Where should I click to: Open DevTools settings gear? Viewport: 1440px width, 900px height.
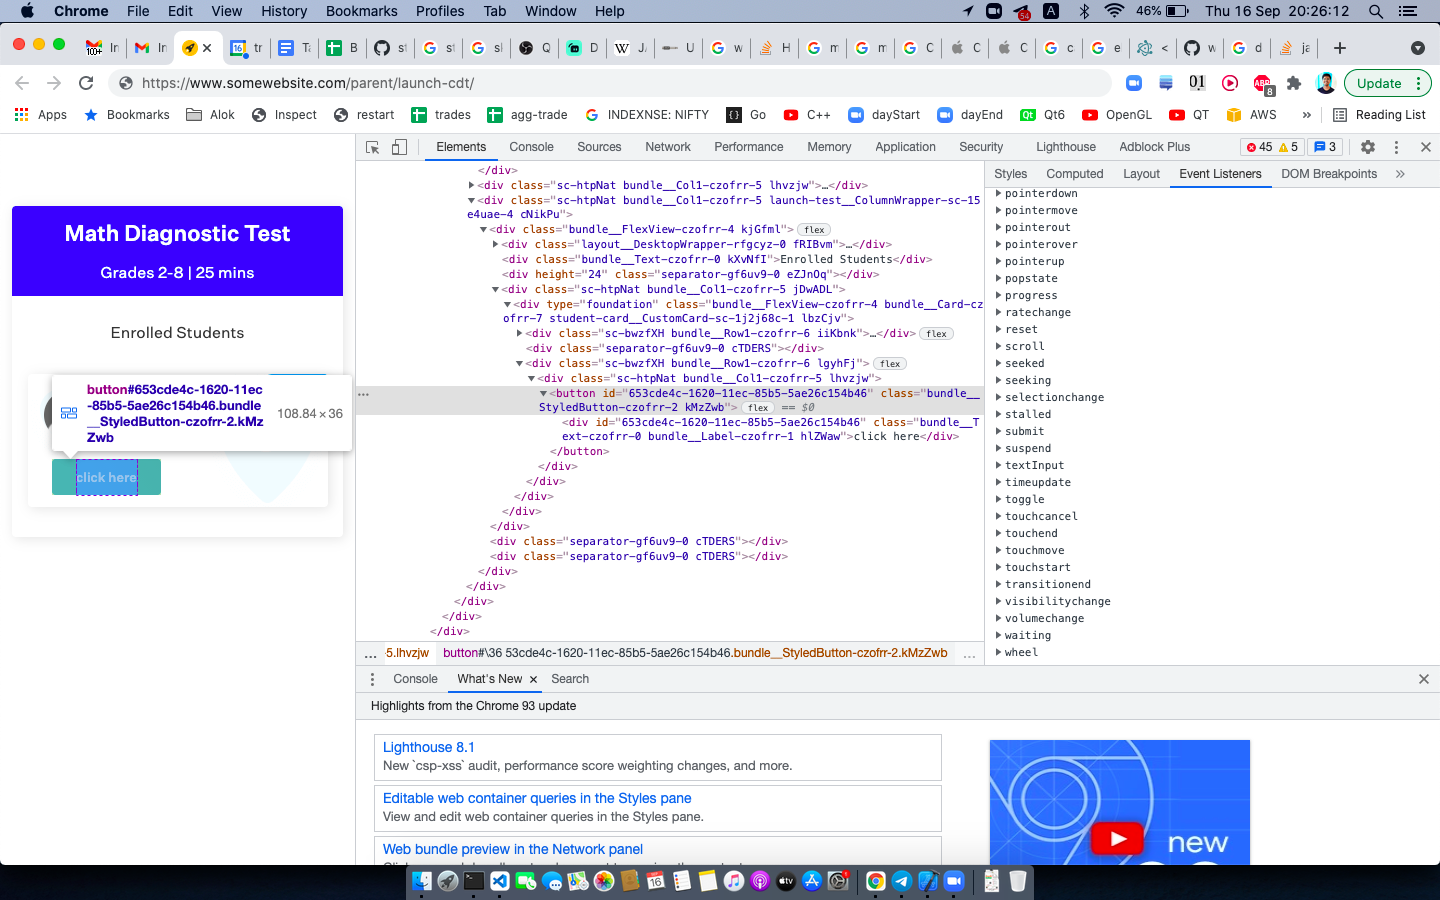pyautogui.click(x=1368, y=147)
